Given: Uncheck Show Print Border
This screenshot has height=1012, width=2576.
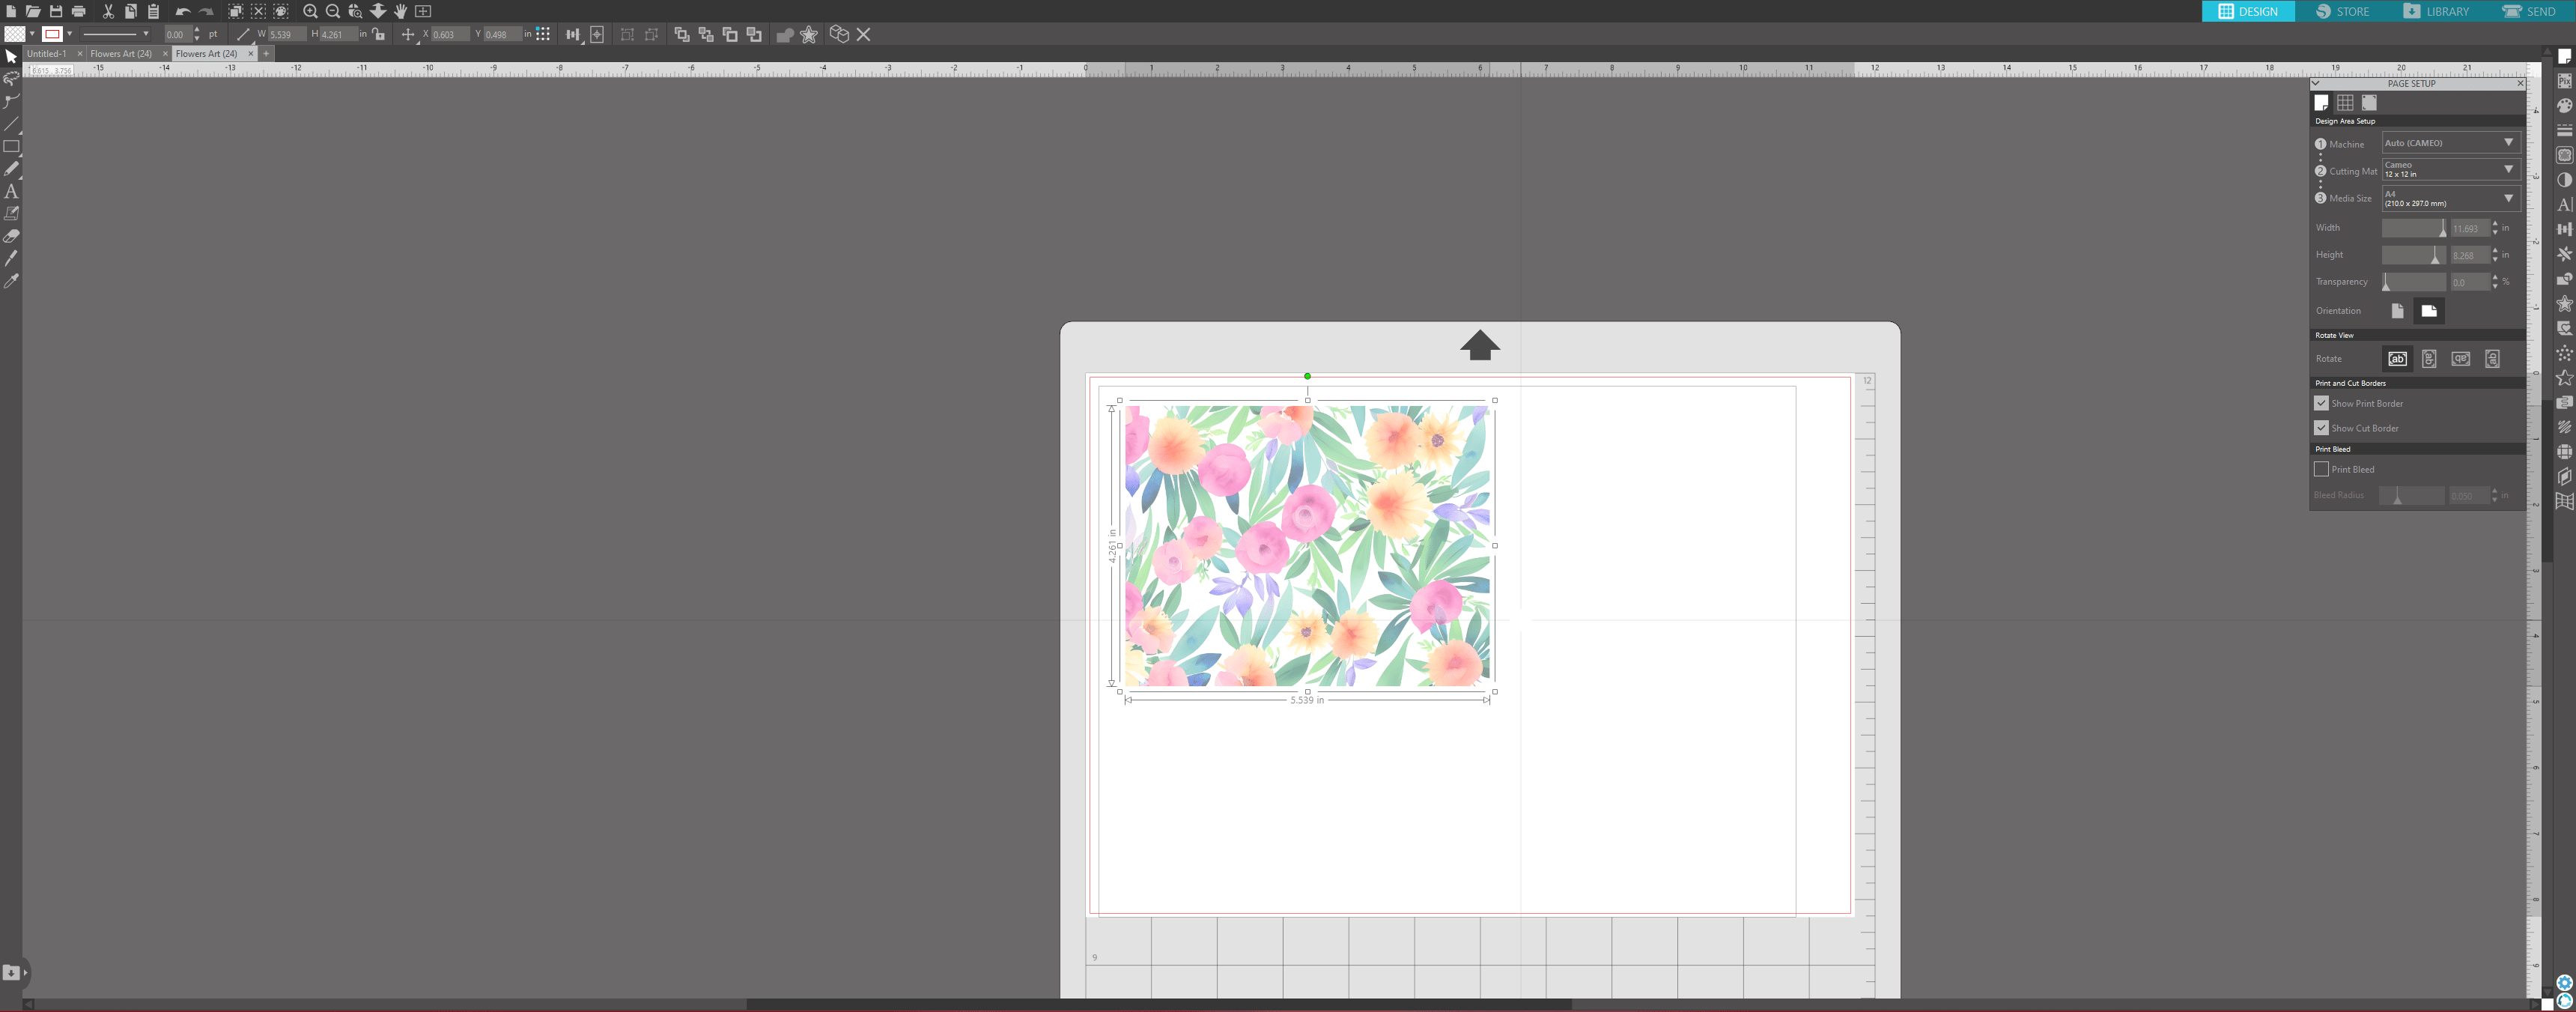Looking at the screenshot, I should click(2321, 403).
